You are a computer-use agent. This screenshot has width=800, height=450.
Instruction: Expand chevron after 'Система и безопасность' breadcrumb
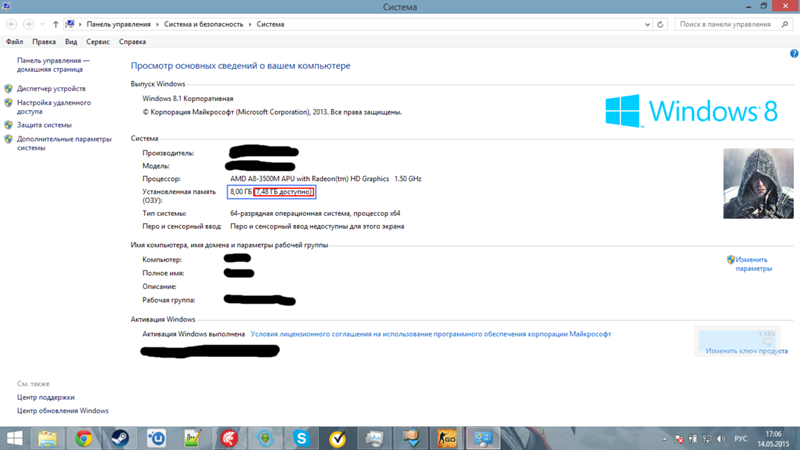(249, 24)
